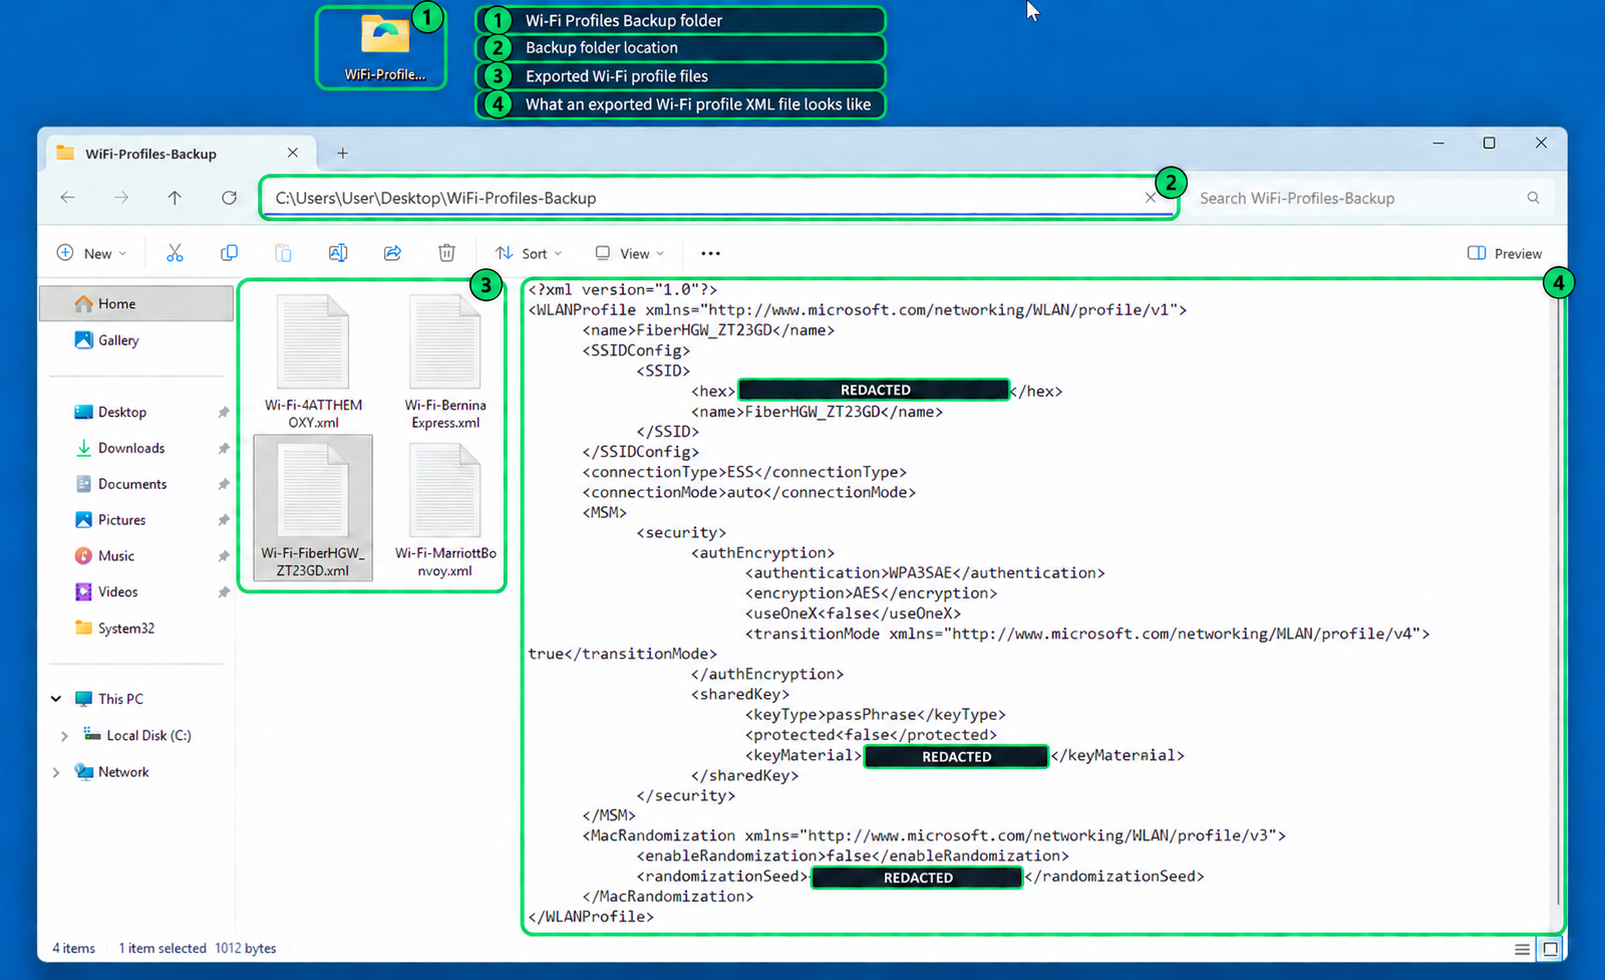Close the WiFi-Profiles-Backup tab
The image size is (1605, 980).
pos(292,153)
